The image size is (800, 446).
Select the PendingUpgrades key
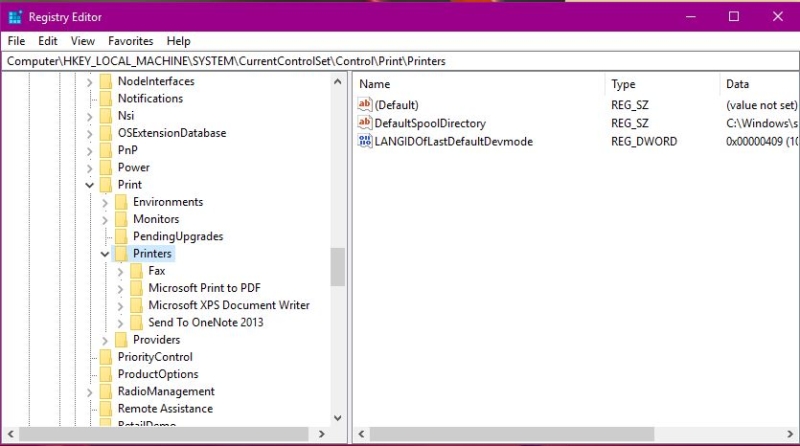178,236
